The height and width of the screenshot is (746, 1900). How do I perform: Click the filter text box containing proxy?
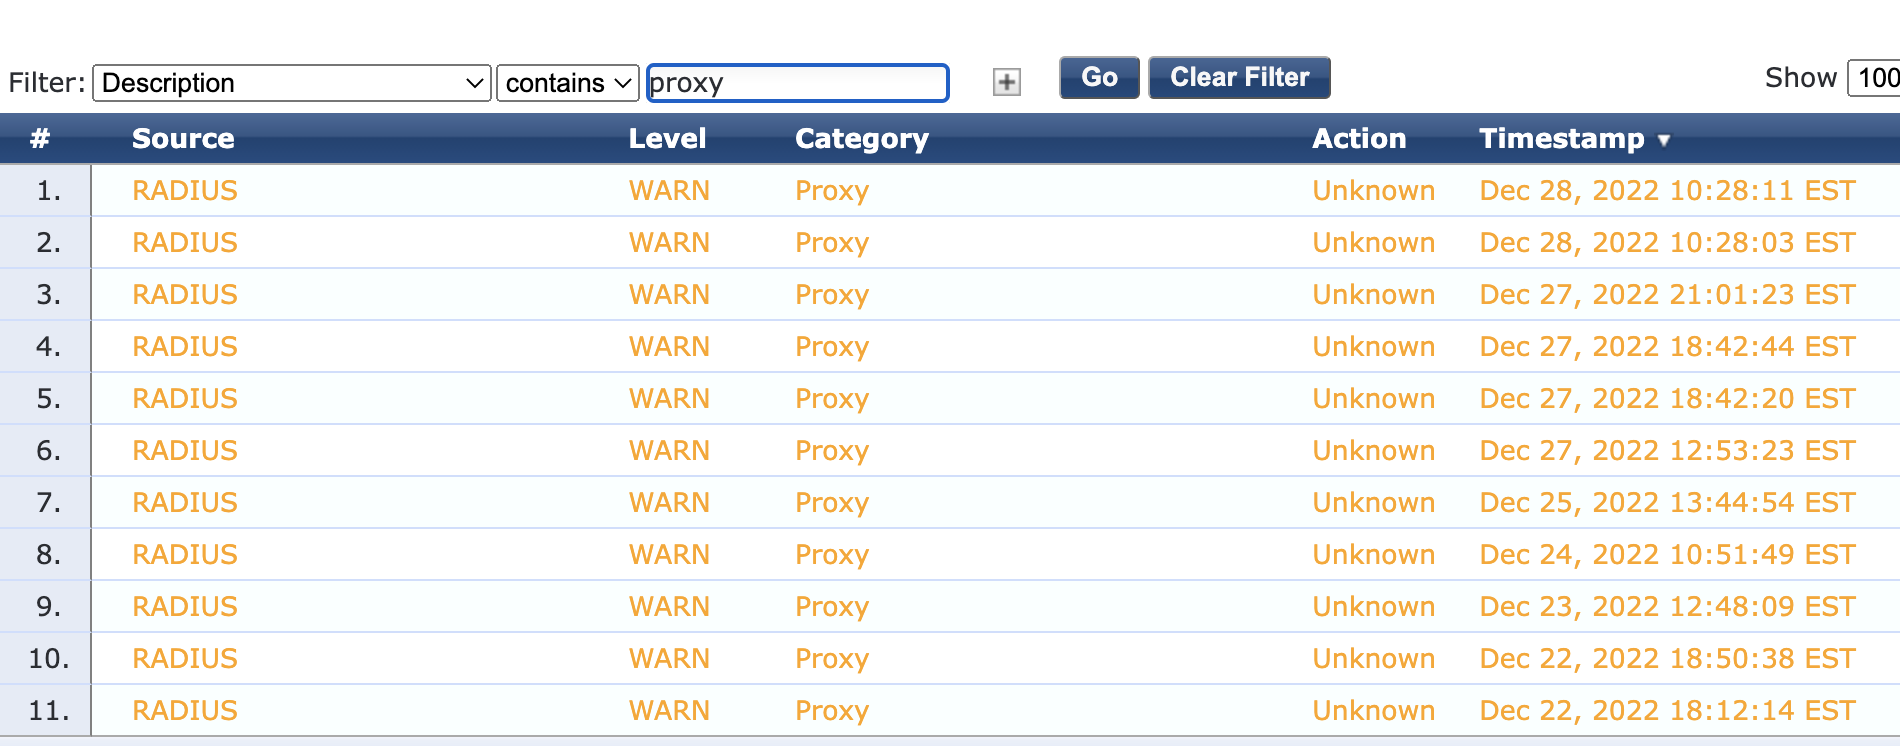tap(797, 83)
